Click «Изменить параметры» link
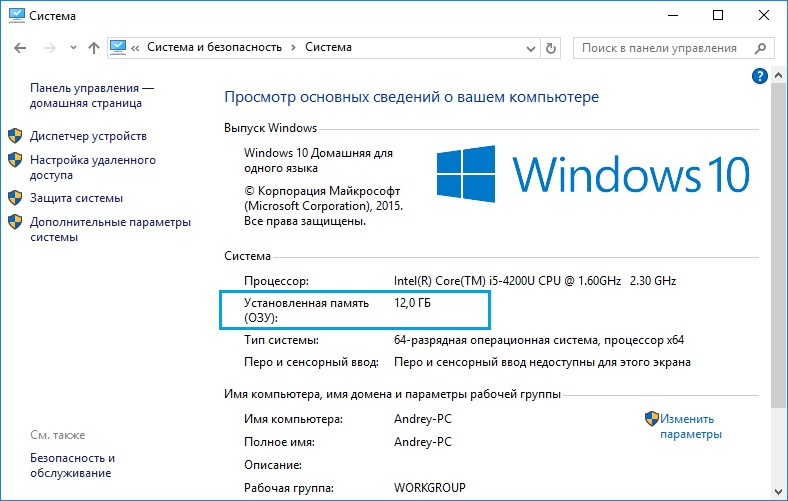 (x=691, y=426)
